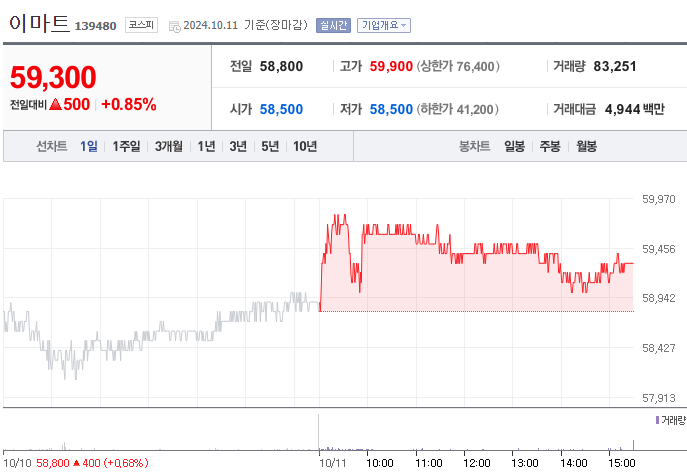
Task: Click the upper limit 상한가 76,400
Action: click(x=458, y=66)
